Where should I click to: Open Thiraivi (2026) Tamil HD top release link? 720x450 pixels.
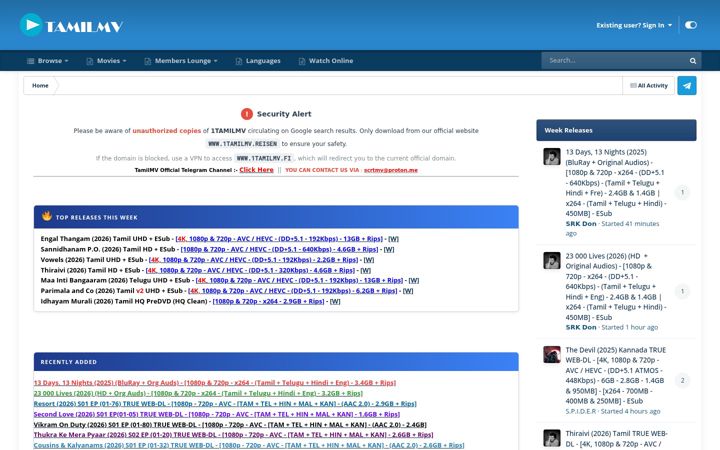pos(250,270)
